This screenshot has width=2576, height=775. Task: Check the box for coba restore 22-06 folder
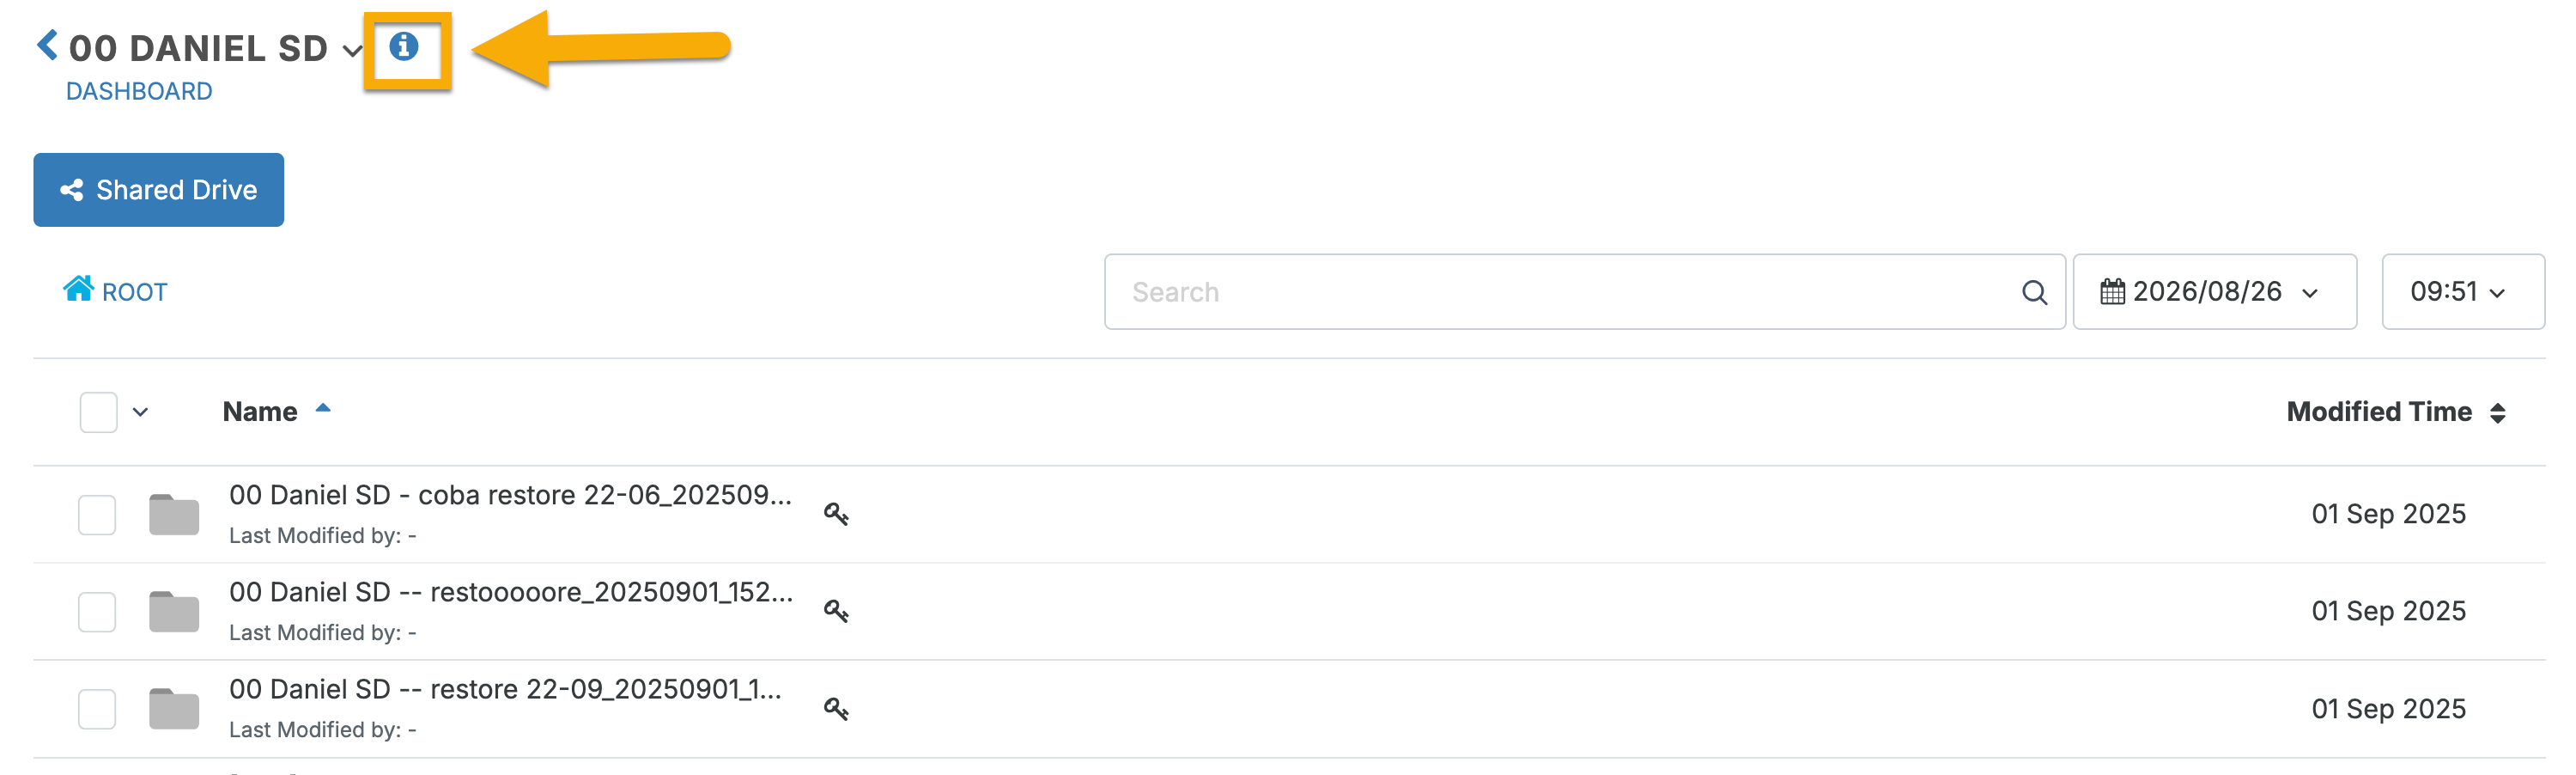click(97, 515)
